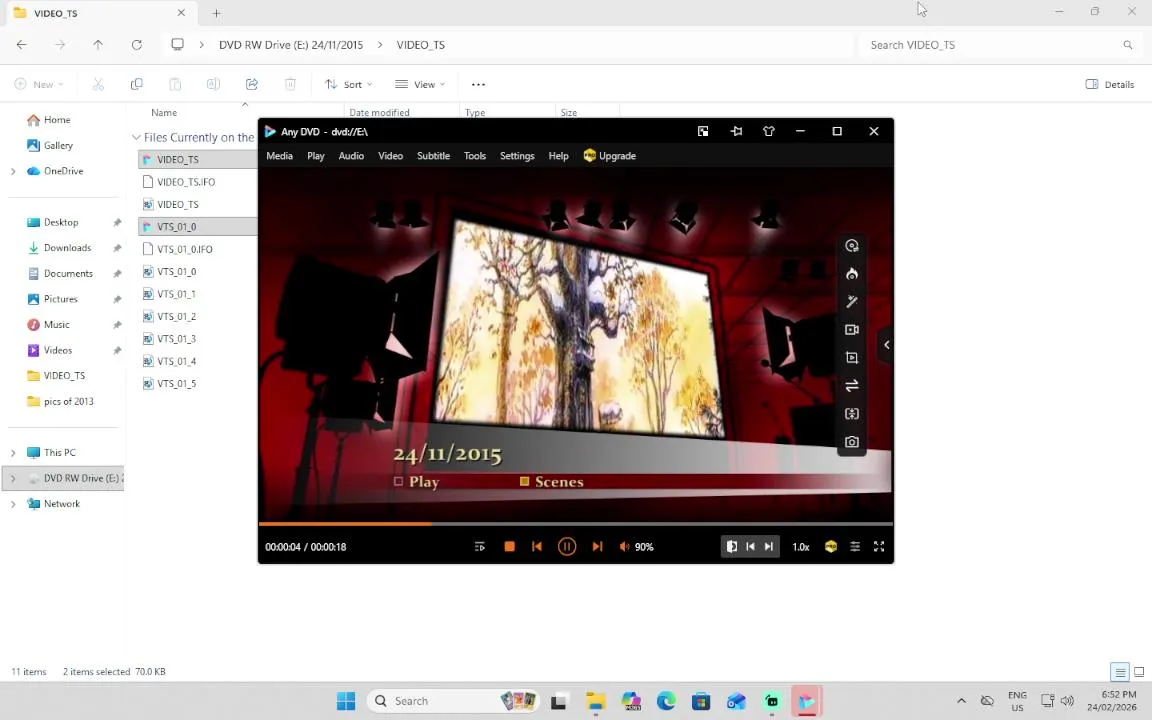The width and height of the screenshot is (1152, 720).
Task: Expand the OneDrive tree node
Action: pyautogui.click(x=13, y=171)
